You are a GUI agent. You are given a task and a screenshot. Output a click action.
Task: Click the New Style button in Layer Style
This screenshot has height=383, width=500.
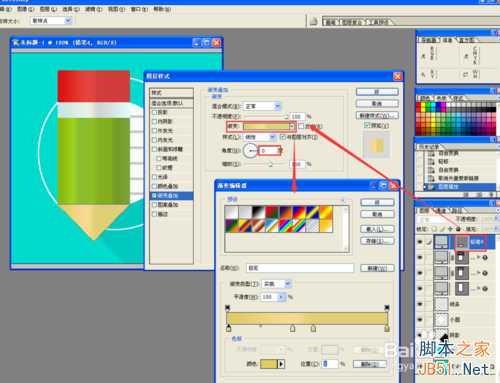(377, 115)
